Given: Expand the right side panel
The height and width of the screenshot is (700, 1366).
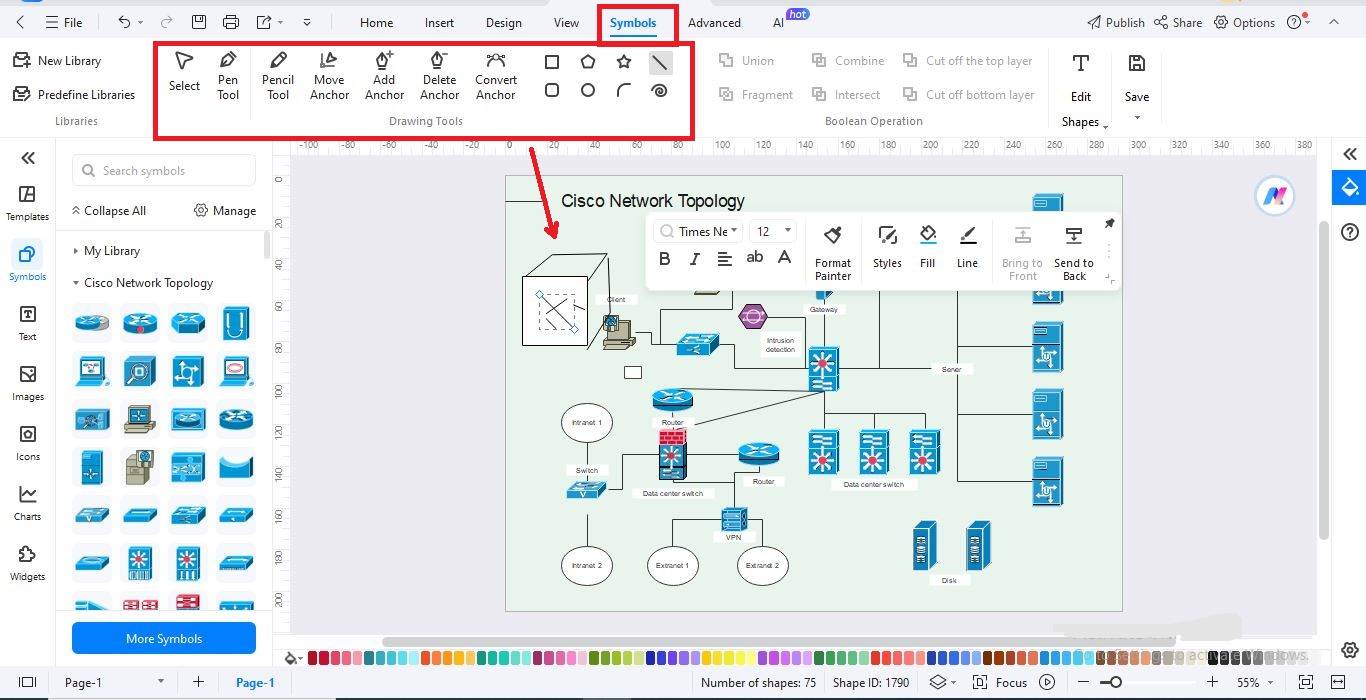Looking at the screenshot, I should pos(1350,154).
